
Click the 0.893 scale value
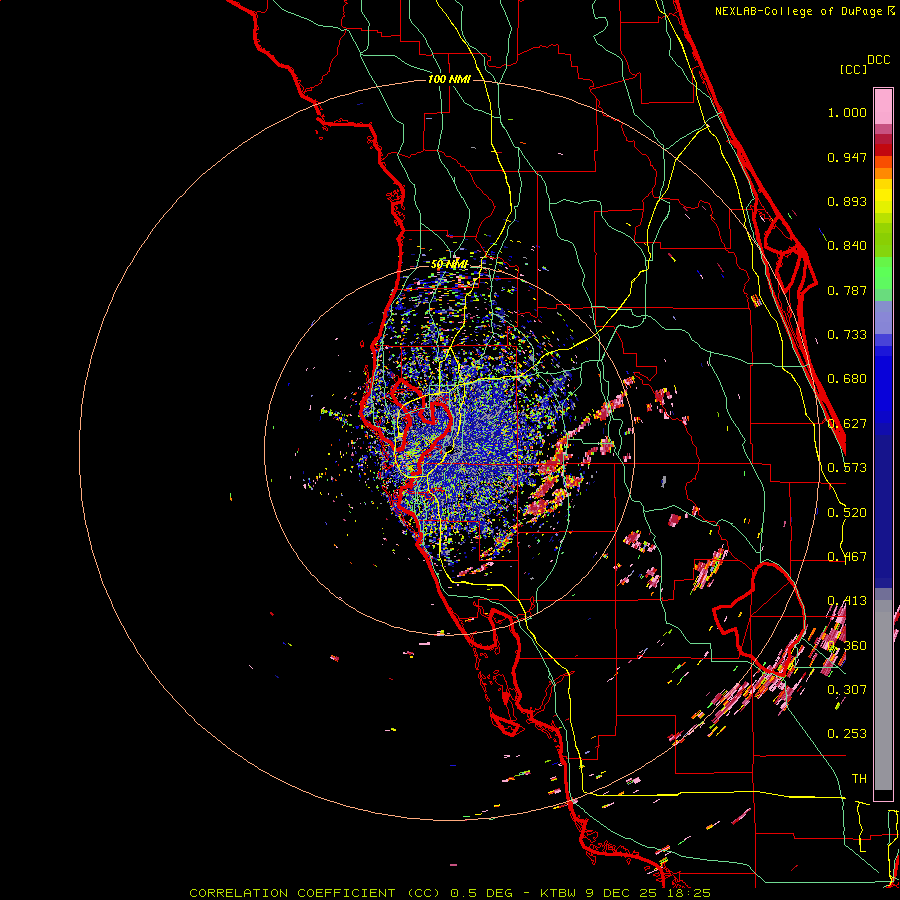point(847,201)
